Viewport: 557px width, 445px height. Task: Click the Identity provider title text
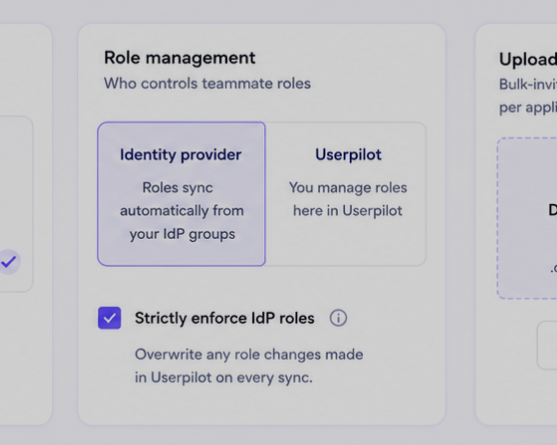click(180, 155)
